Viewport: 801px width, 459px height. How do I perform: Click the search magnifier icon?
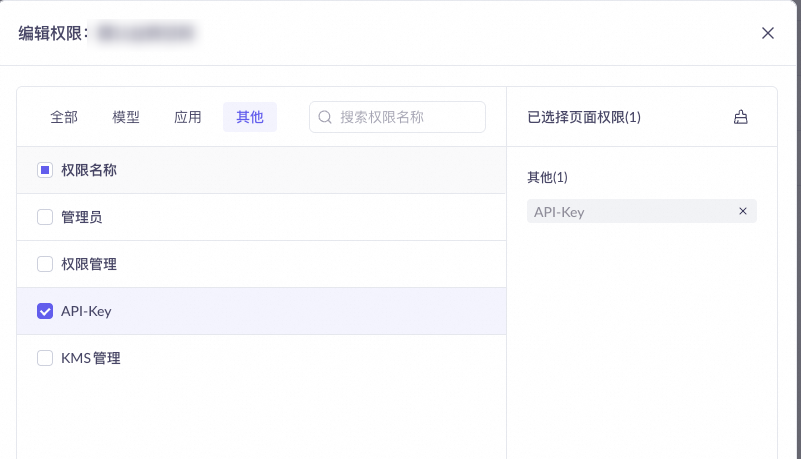point(325,117)
